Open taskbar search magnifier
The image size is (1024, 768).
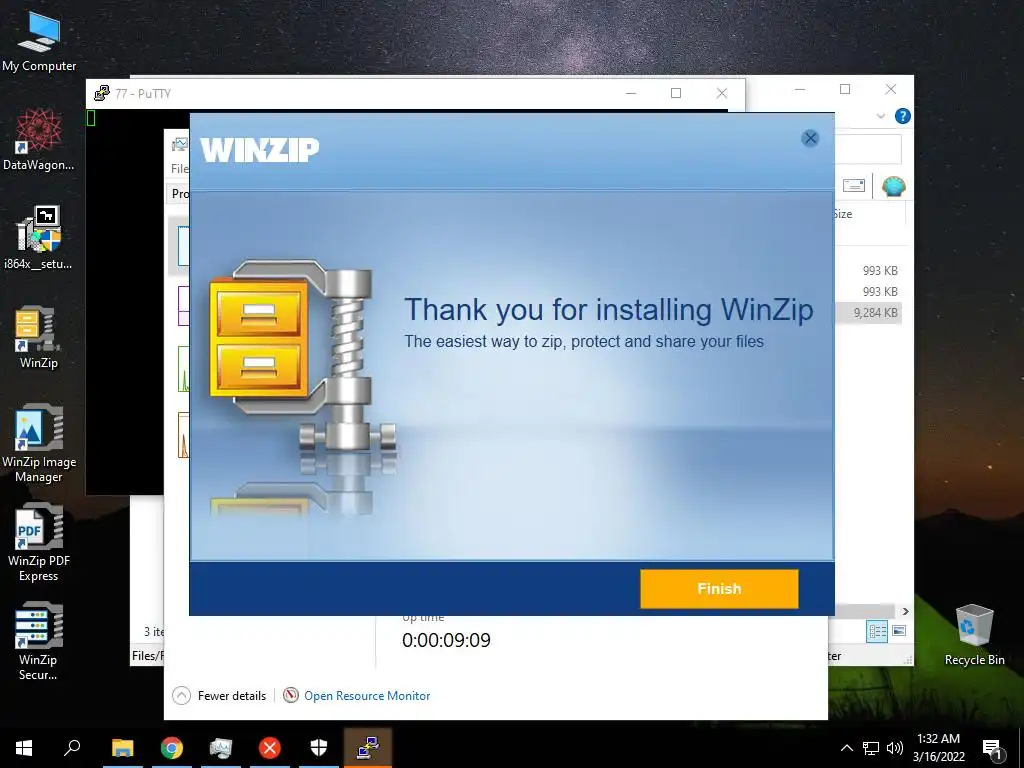point(72,748)
